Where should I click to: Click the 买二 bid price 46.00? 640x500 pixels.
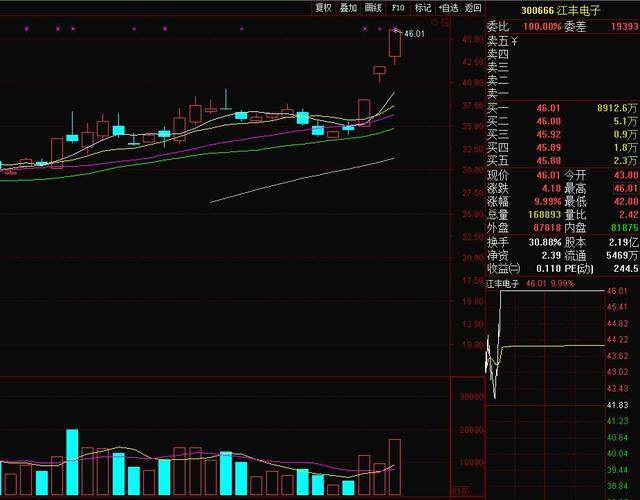coord(549,121)
